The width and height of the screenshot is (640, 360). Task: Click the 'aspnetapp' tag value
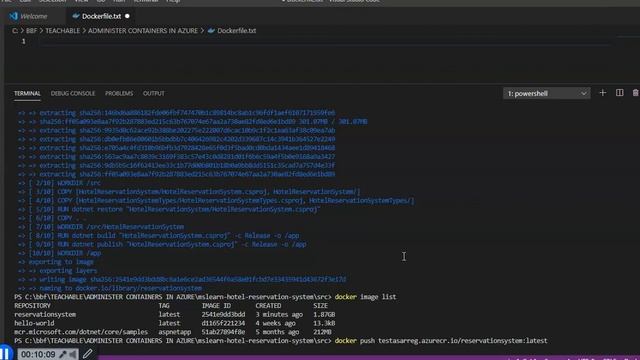pos(175,332)
